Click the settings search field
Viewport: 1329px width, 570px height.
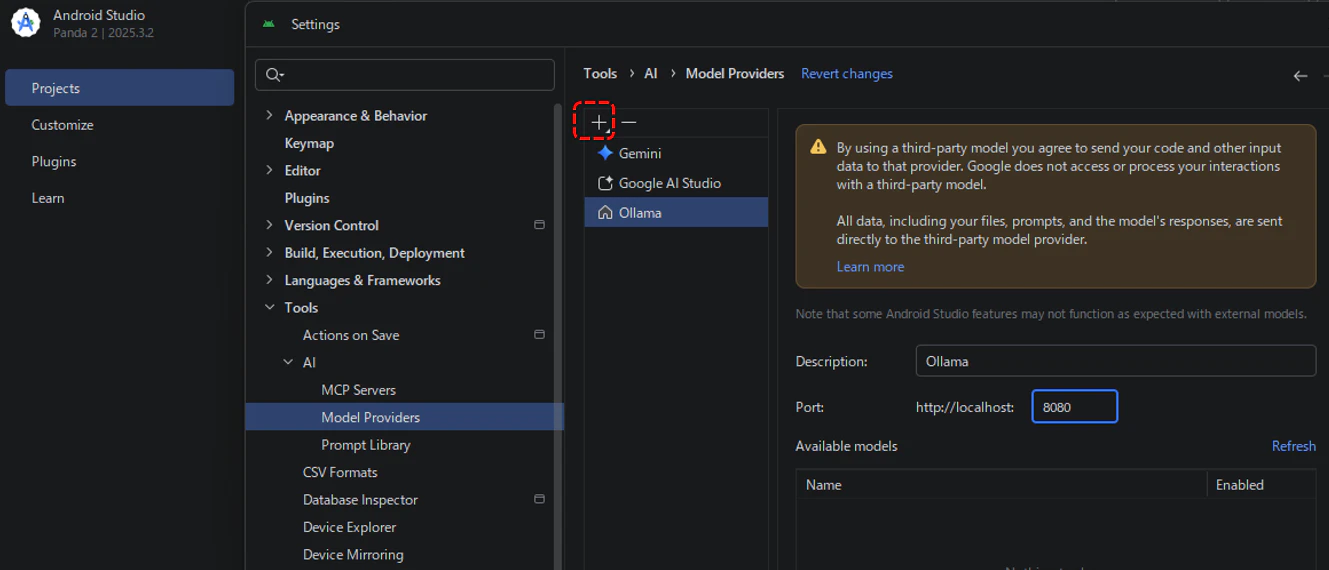[x=405, y=75]
